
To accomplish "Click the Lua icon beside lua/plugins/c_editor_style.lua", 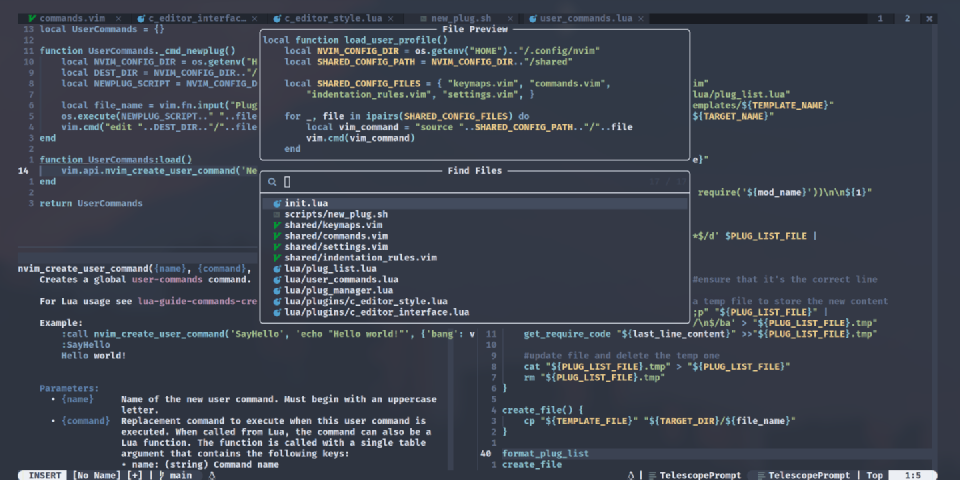I will pyautogui.click(x=277, y=301).
